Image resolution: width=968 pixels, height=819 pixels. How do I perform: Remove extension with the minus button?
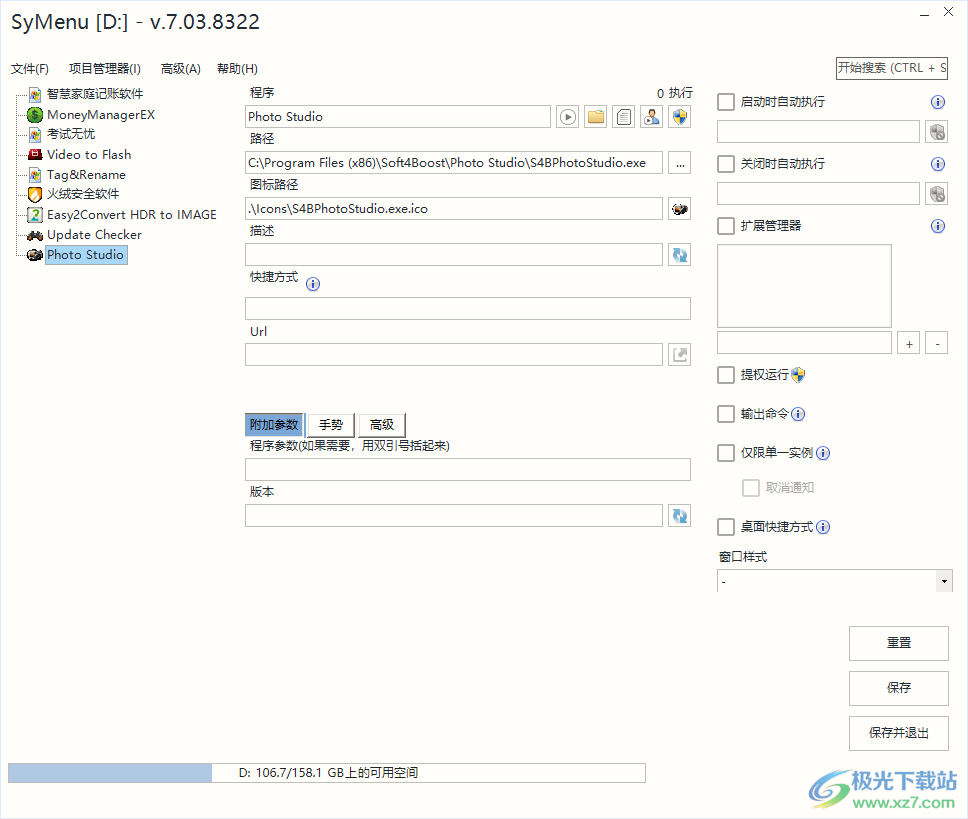coord(937,343)
